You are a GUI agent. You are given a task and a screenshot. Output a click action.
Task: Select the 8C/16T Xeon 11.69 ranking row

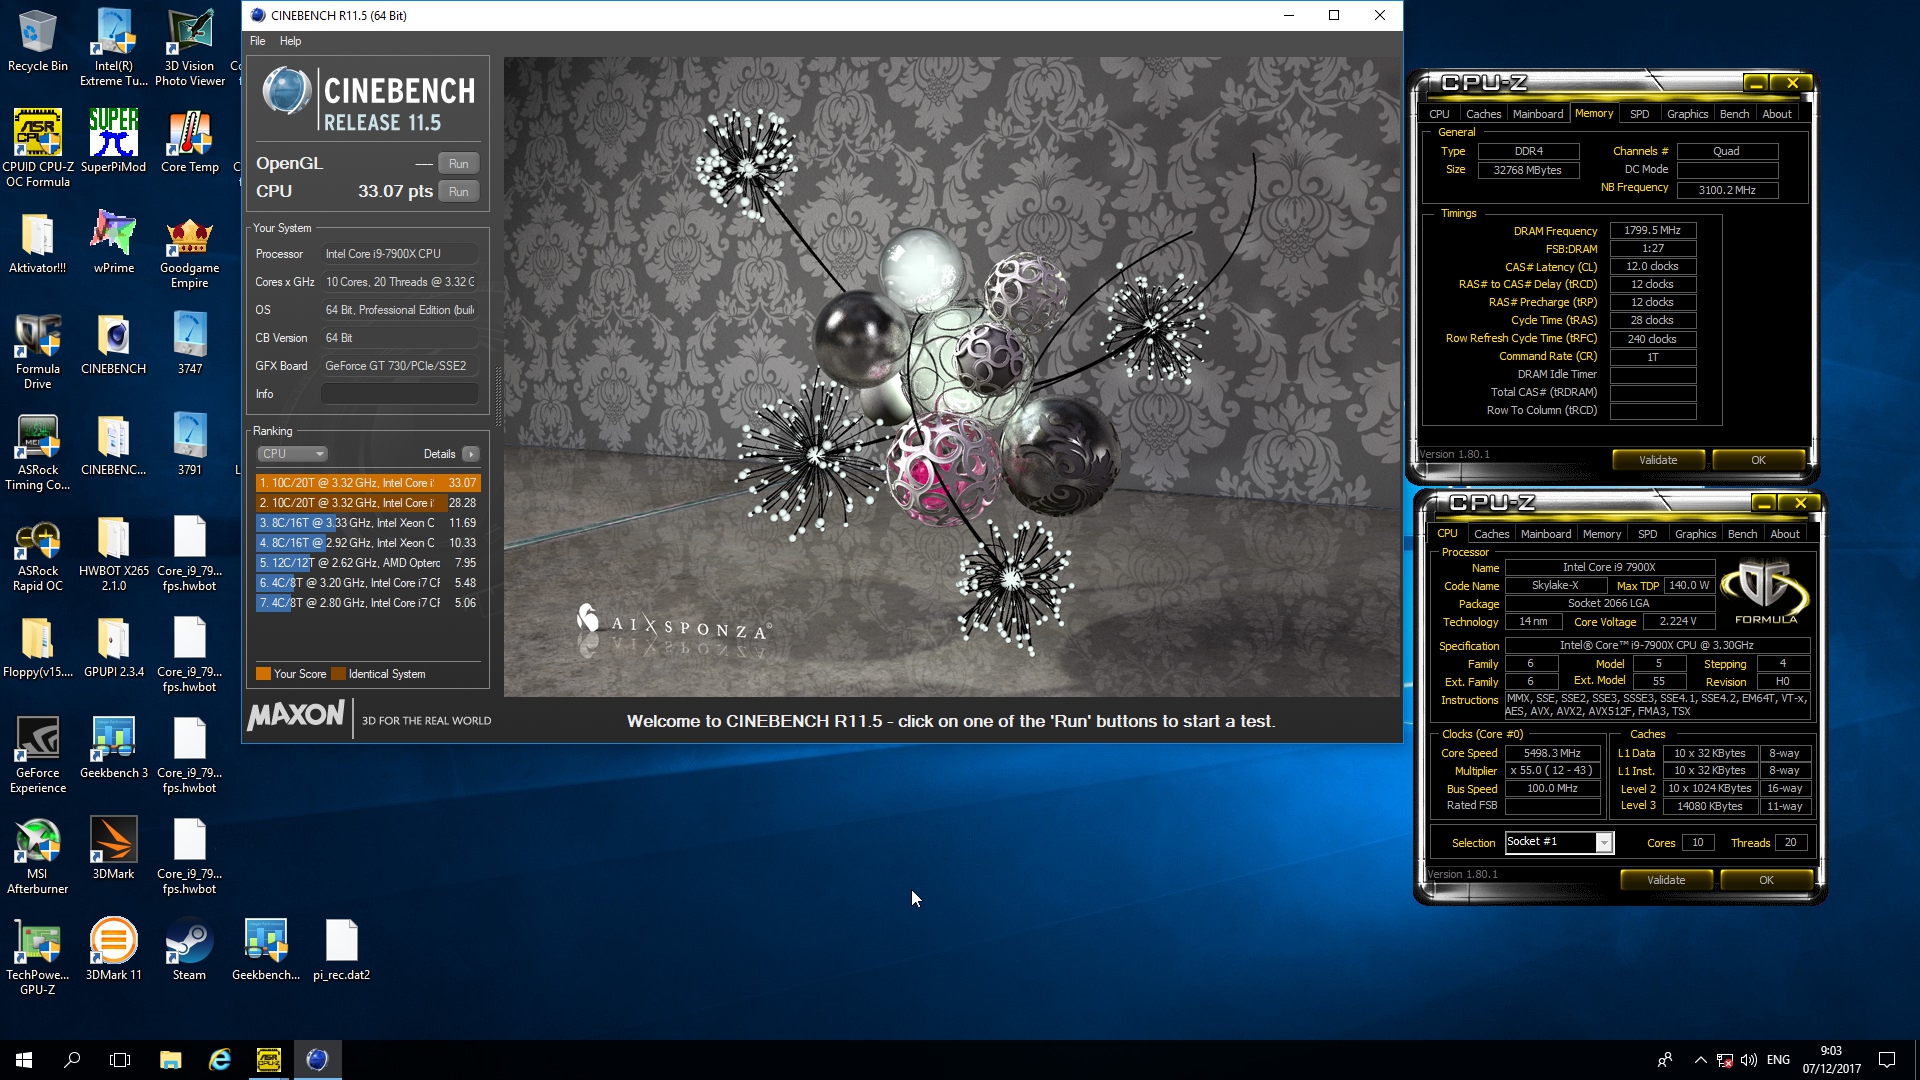point(368,523)
